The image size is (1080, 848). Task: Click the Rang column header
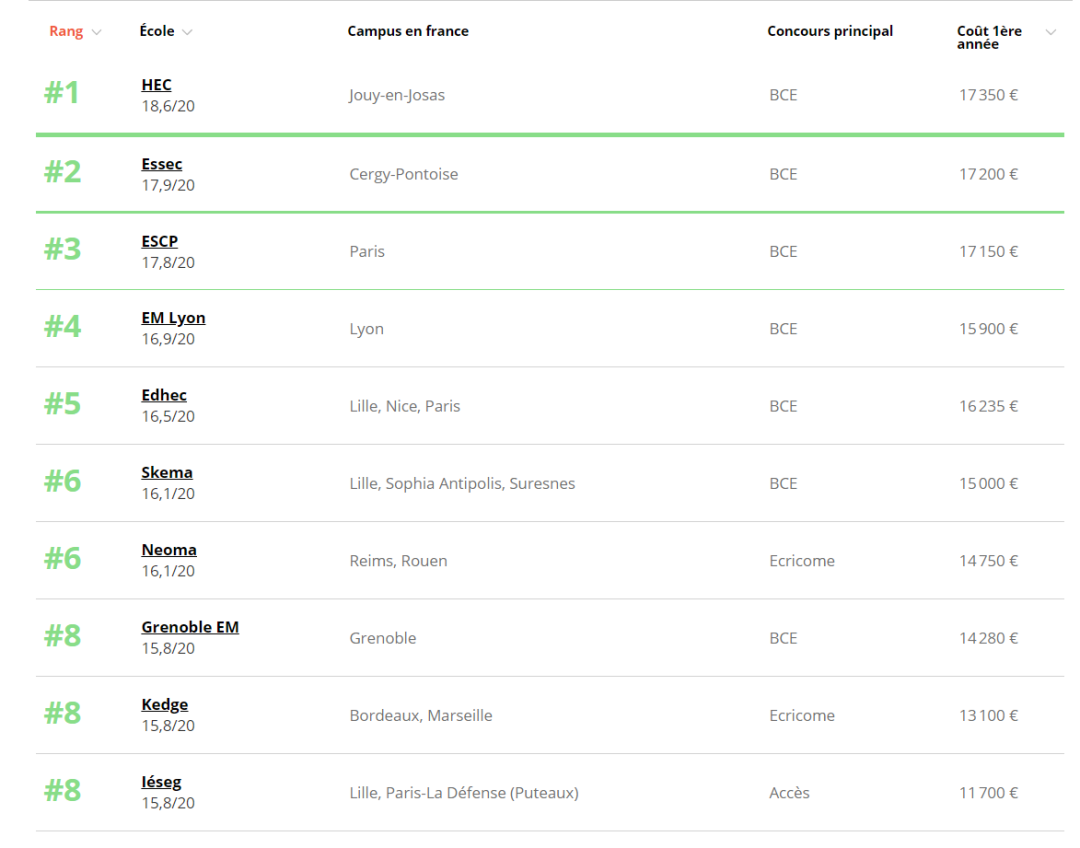(66, 32)
